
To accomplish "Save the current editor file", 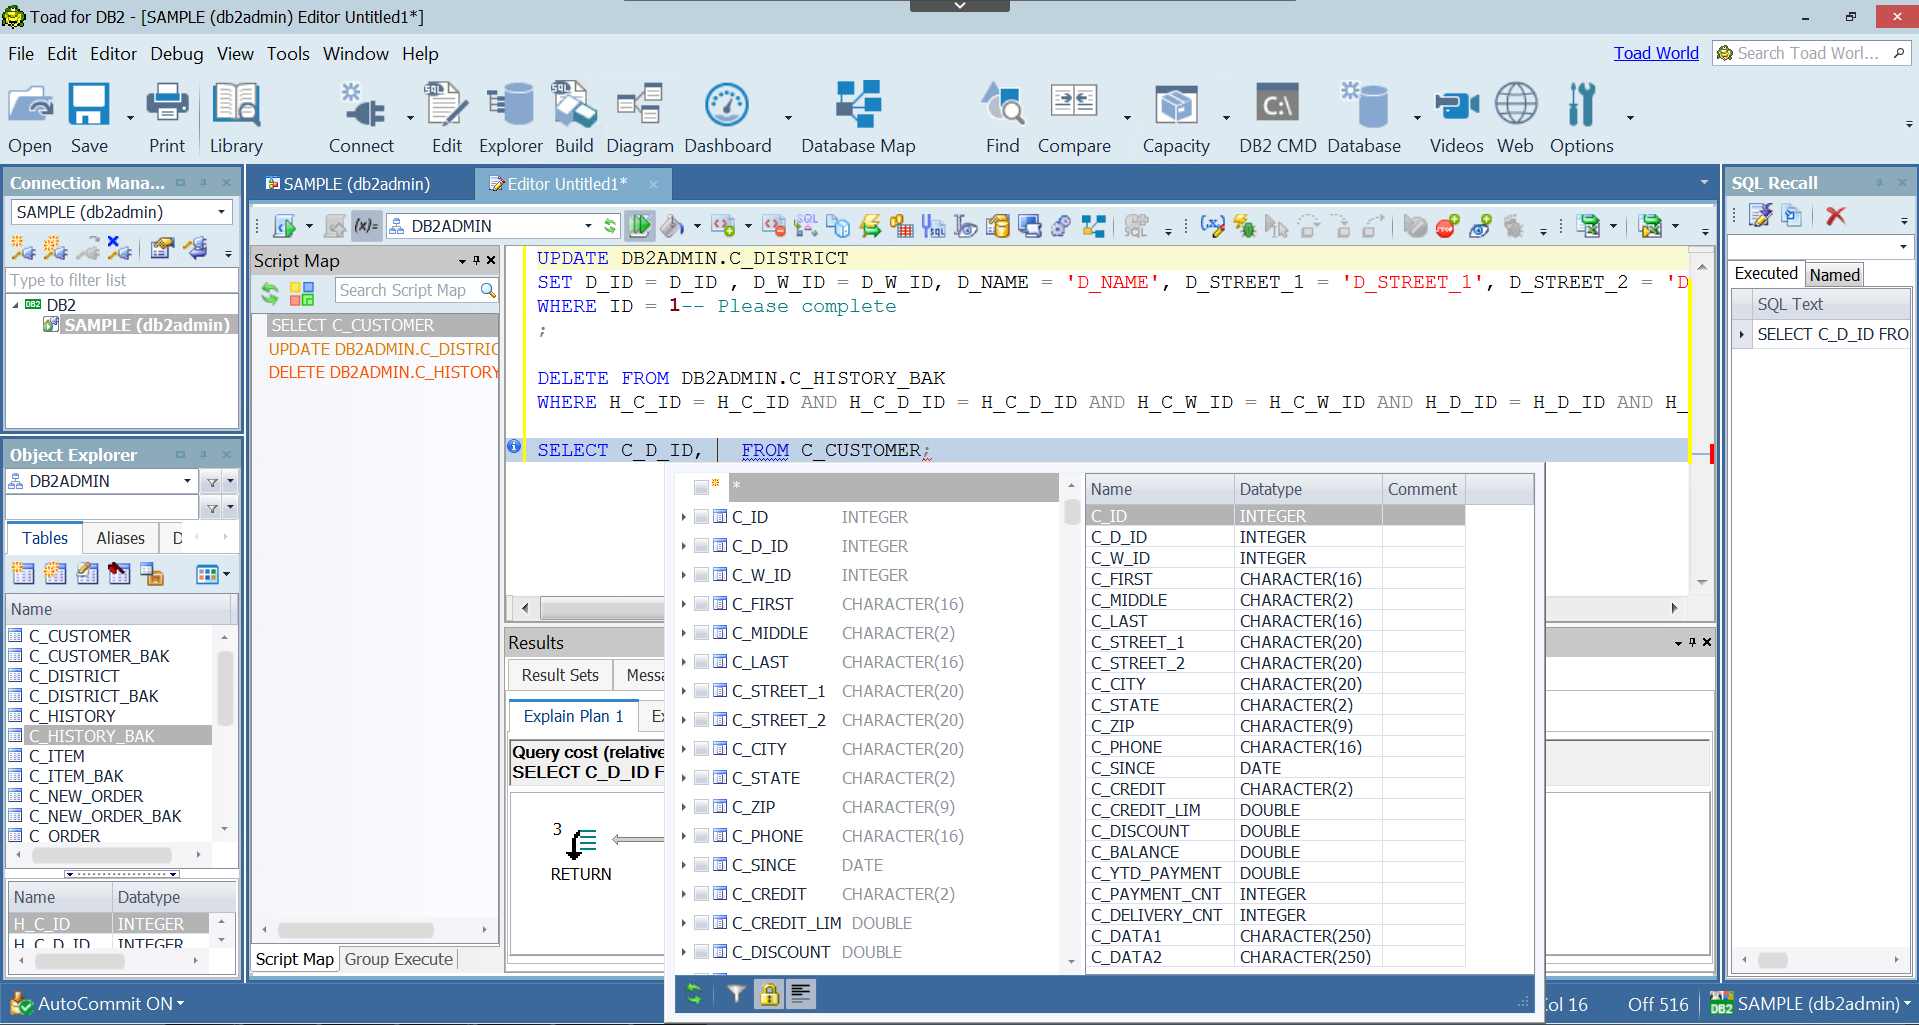I will (x=89, y=118).
